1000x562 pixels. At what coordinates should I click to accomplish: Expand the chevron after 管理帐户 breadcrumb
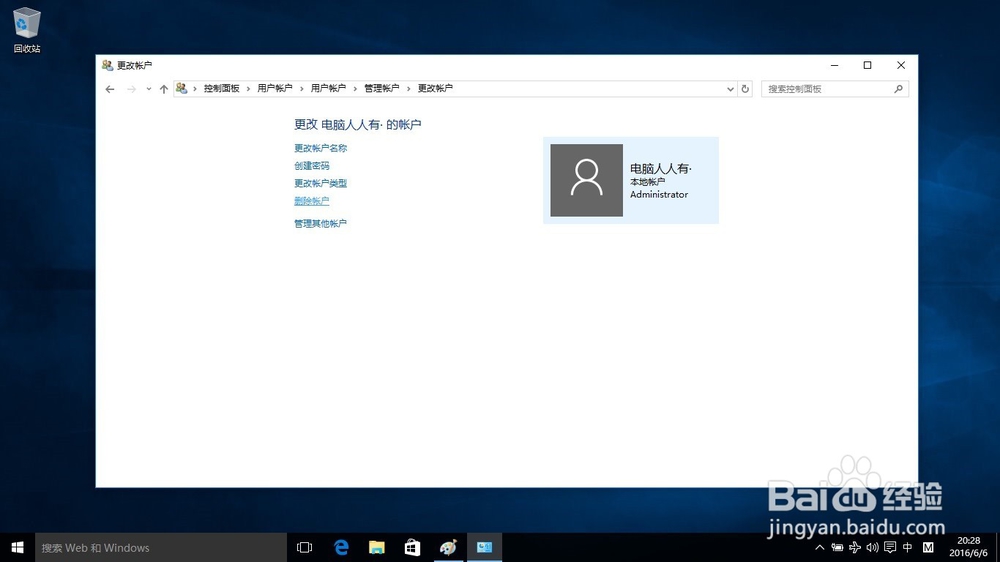coord(408,89)
